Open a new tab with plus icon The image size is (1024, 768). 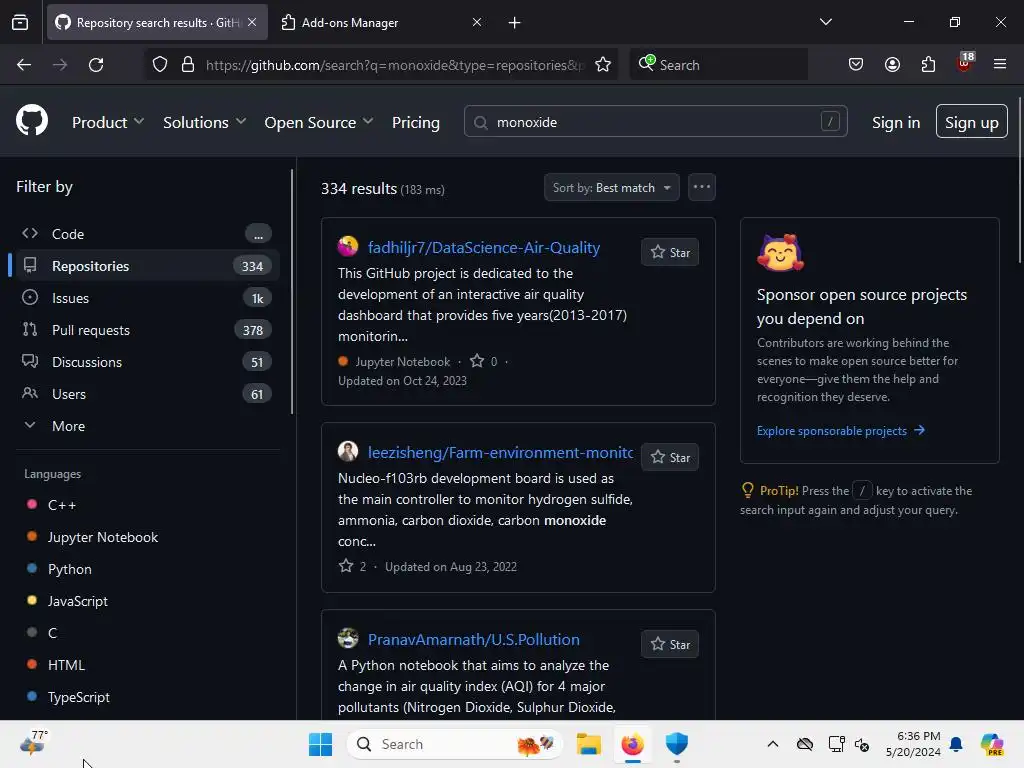[x=515, y=22]
